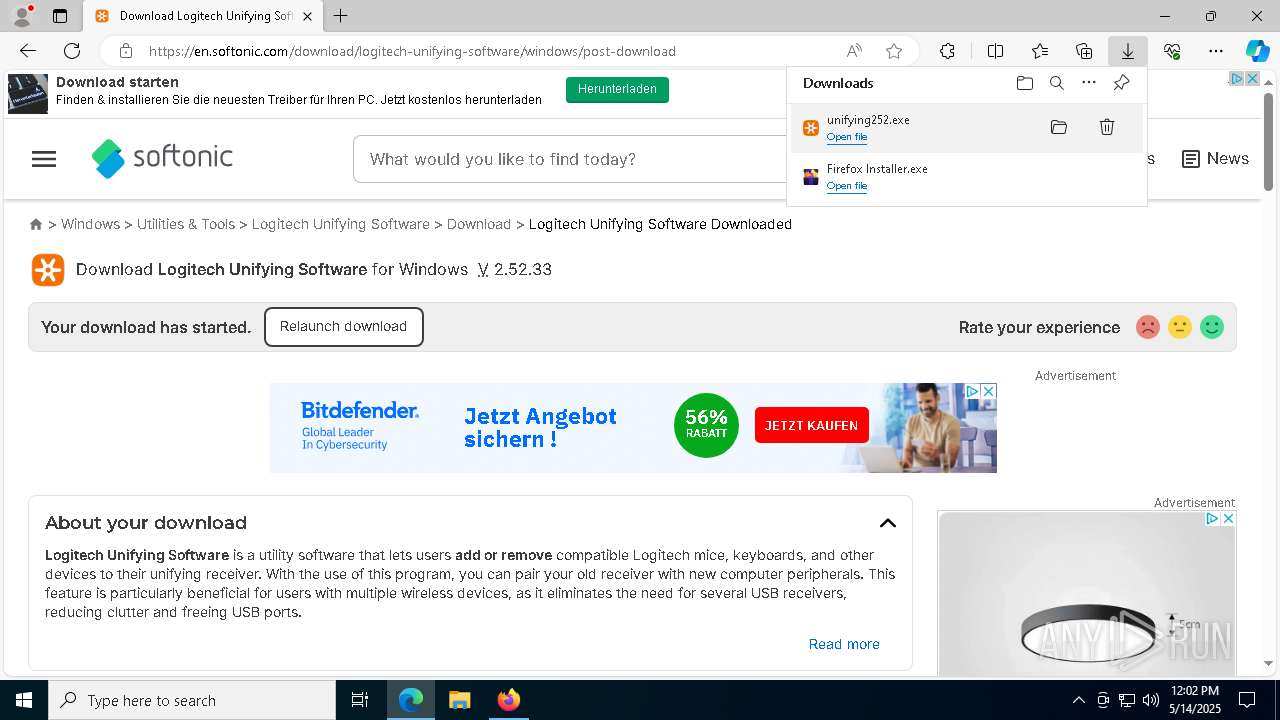Go to Download breadcrumb link

point(479,224)
